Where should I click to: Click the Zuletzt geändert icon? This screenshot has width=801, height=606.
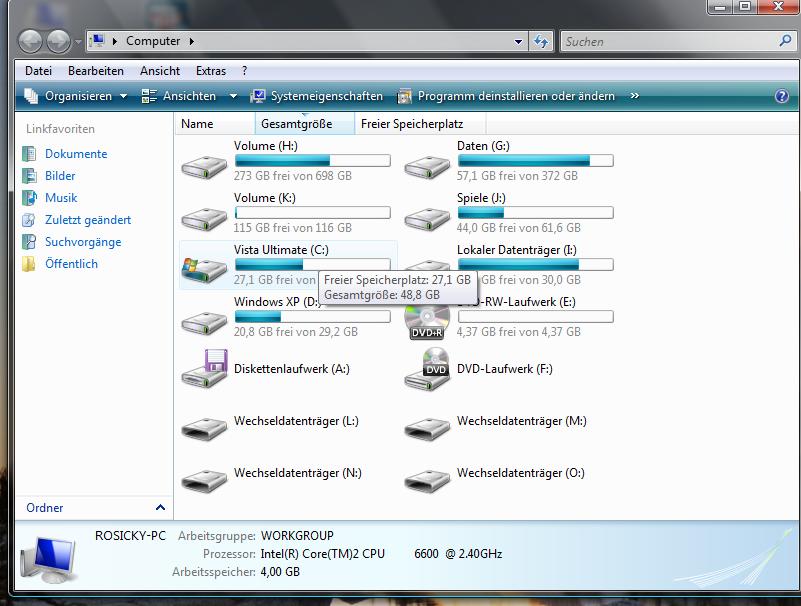pos(29,220)
